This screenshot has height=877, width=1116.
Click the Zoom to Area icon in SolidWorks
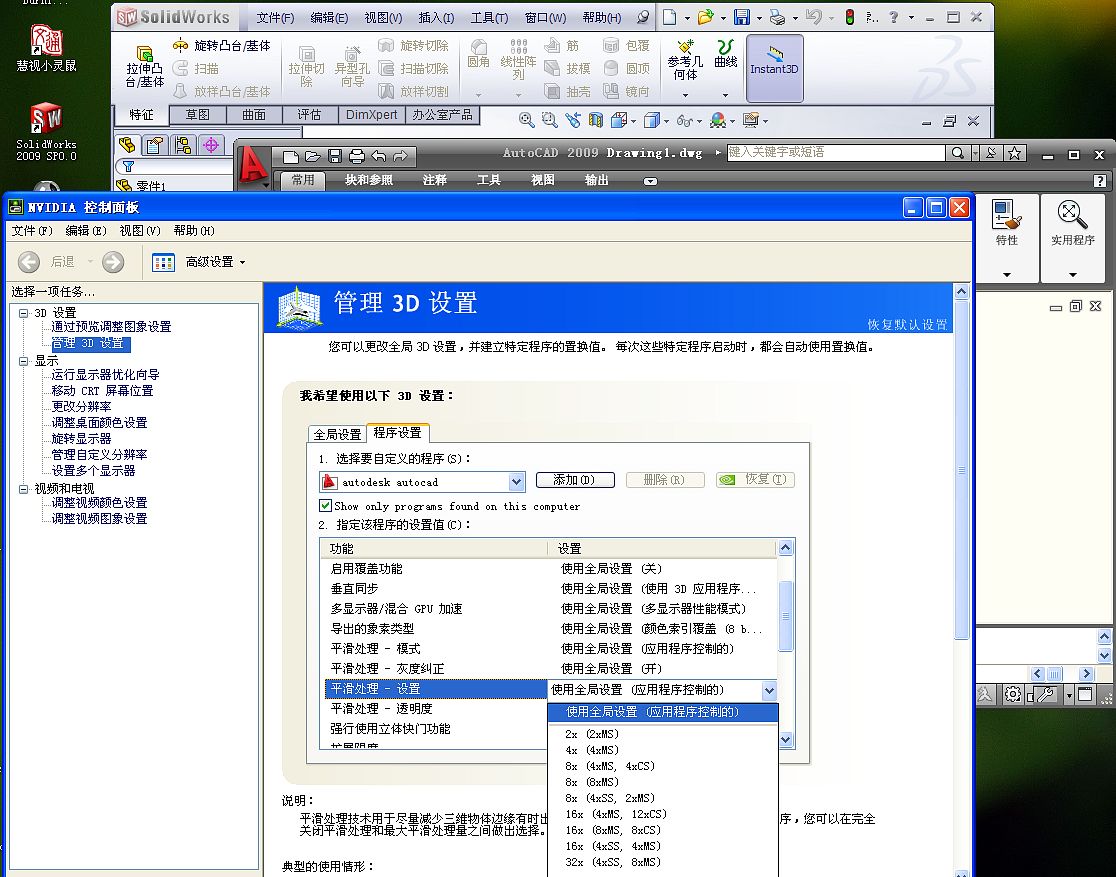pyautogui.click(x=549, y=120)
